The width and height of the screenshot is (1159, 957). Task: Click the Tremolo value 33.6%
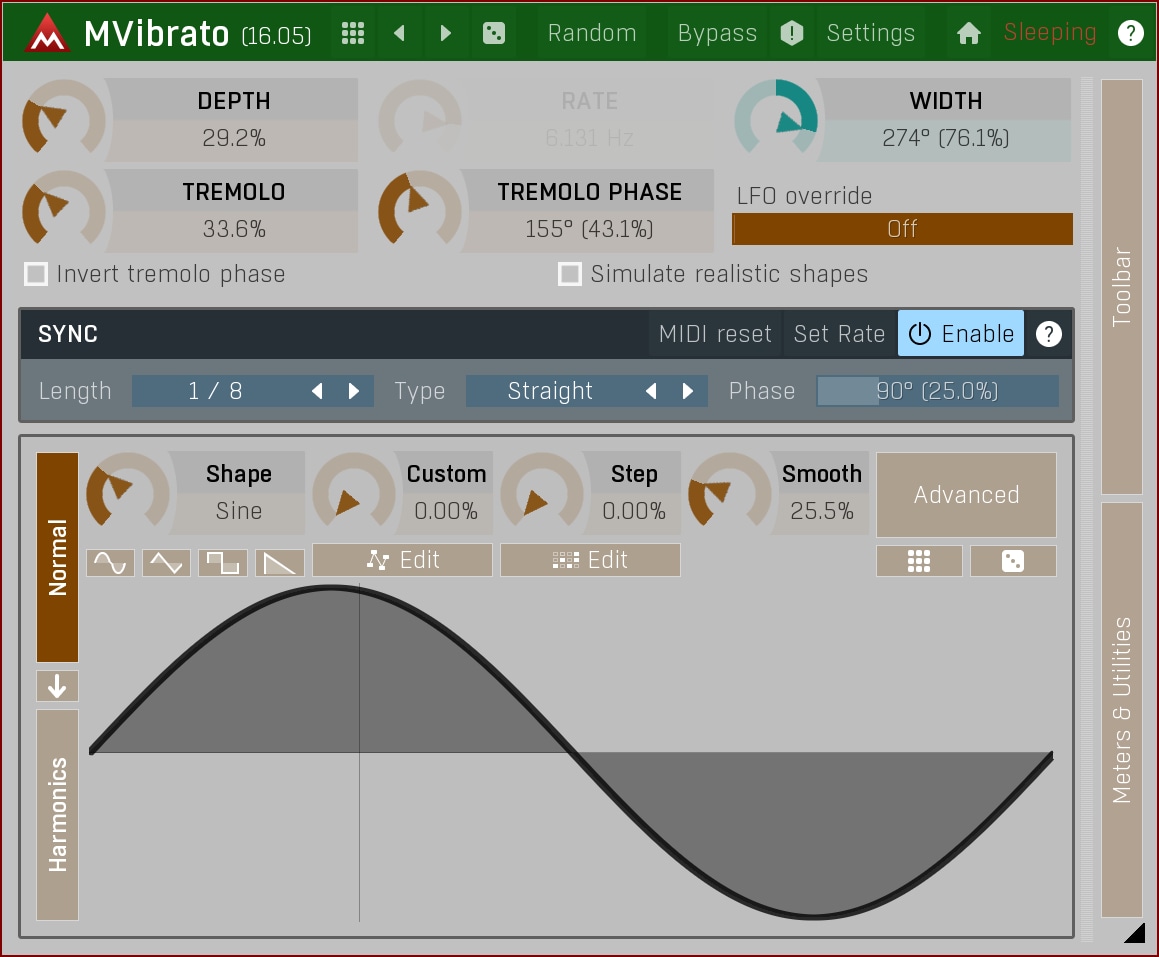click(x=234, y=229)
